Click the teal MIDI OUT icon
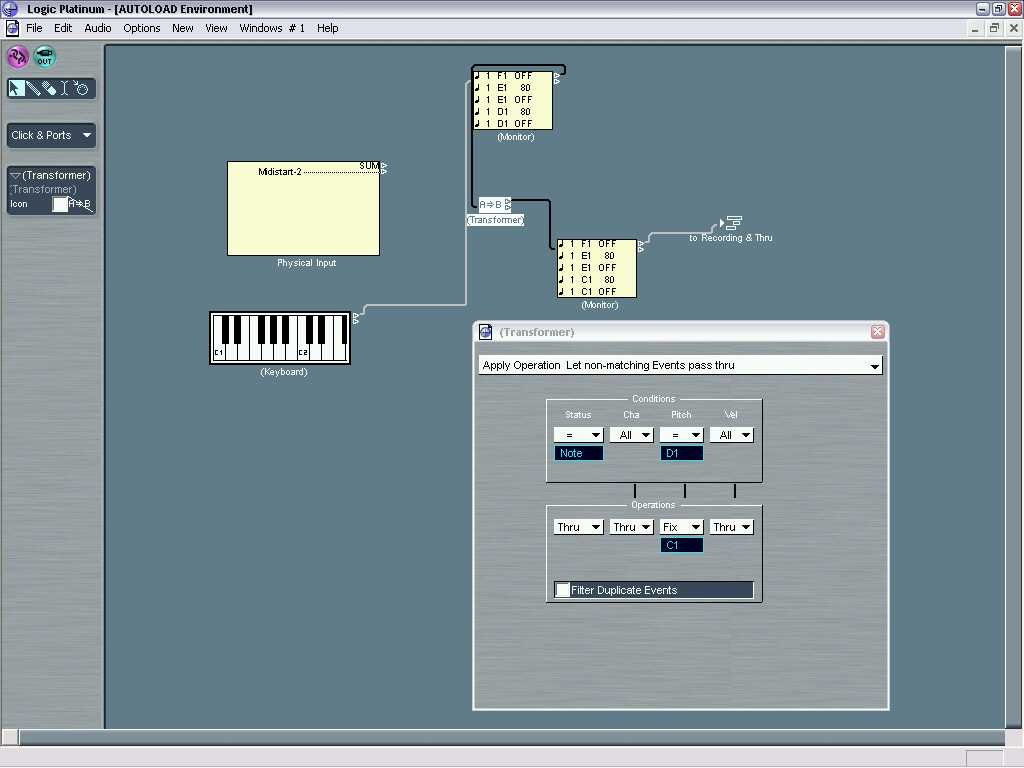The image size is (1024, 768). pyautogui.click(x=44, y=57)
